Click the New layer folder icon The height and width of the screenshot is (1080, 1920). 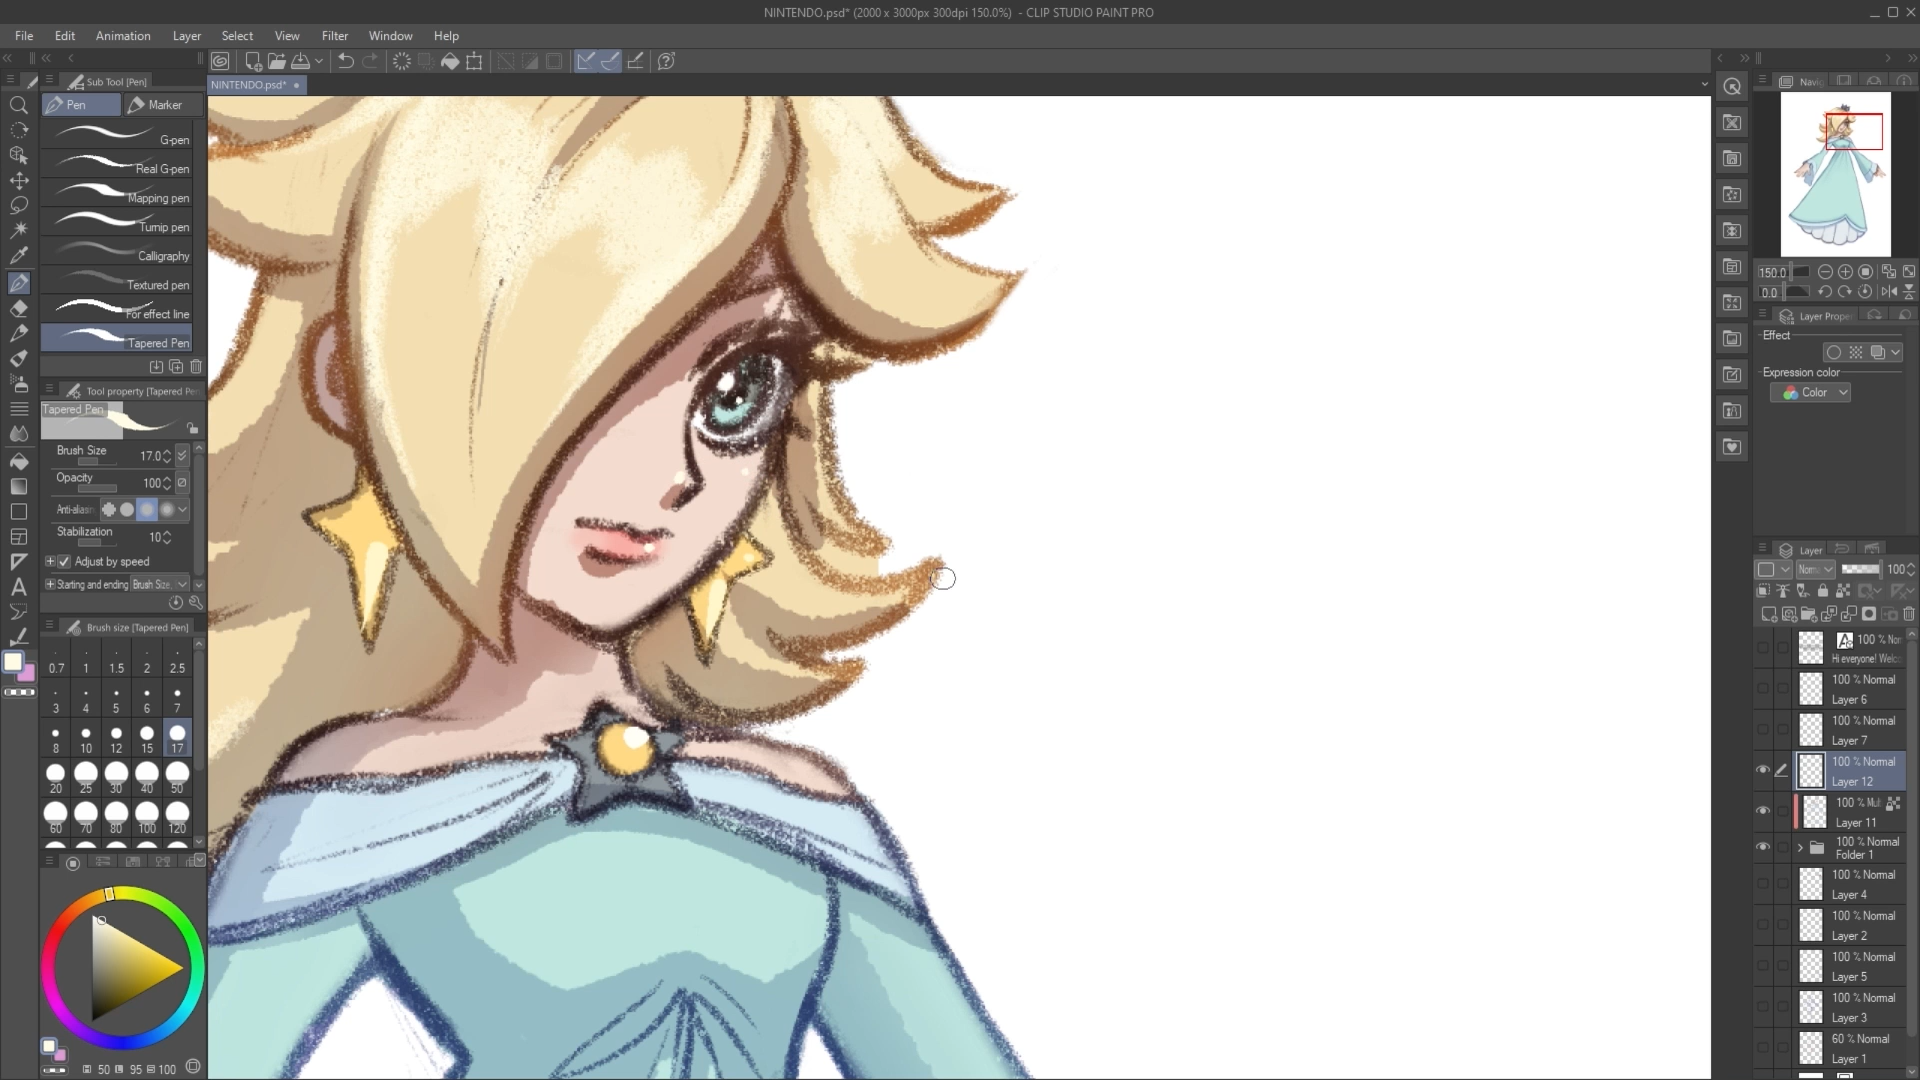[1808, 614]
